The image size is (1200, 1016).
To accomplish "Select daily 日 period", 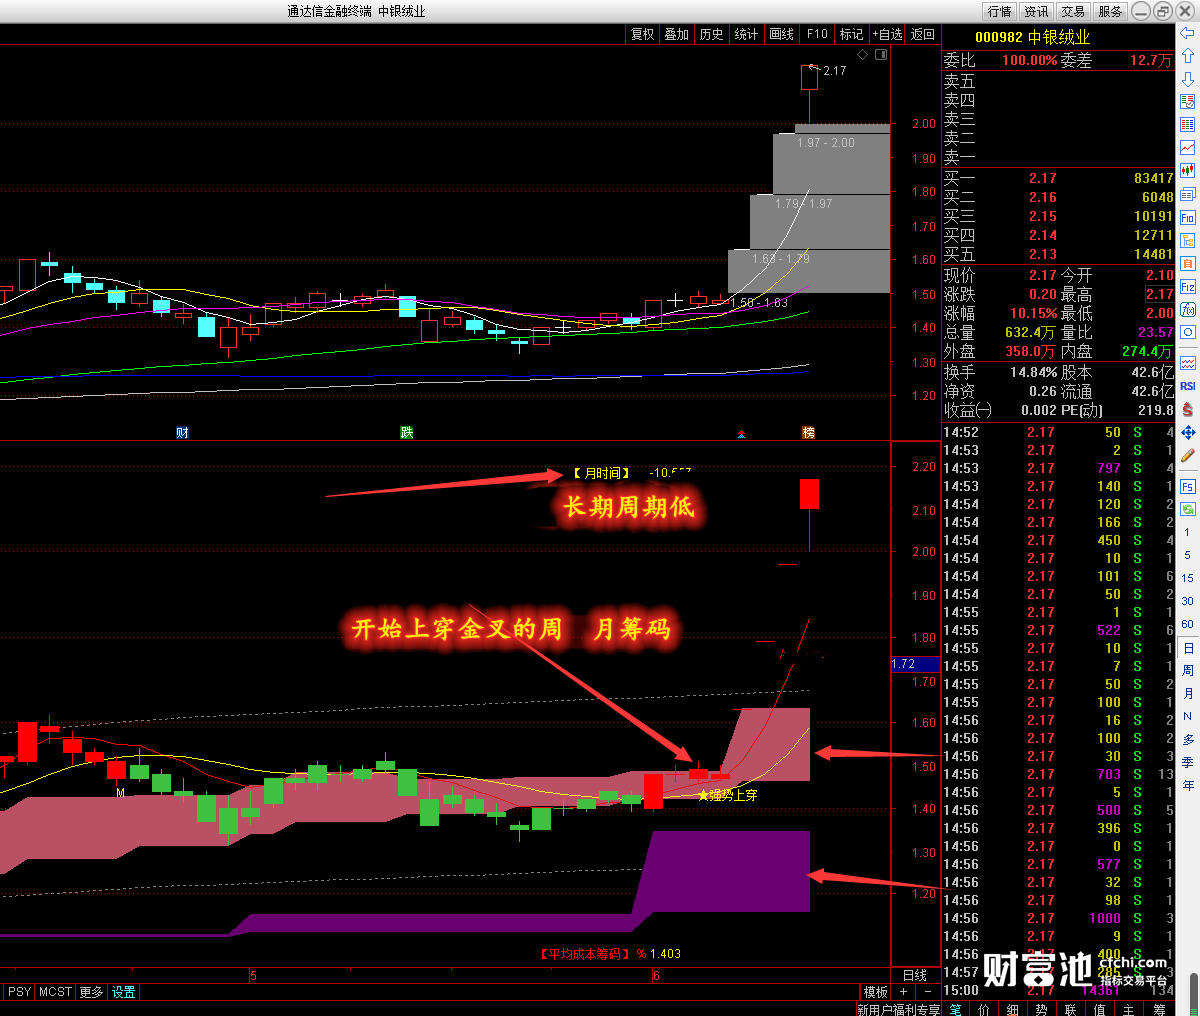I will click(x=1188, y=648).
